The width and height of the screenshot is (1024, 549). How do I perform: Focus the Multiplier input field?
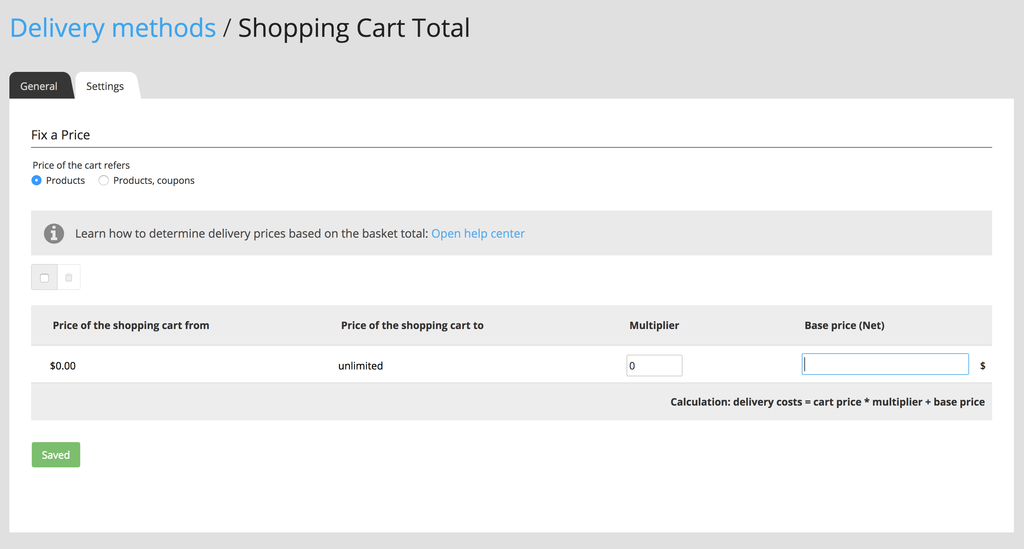click(x=654, y=366)
